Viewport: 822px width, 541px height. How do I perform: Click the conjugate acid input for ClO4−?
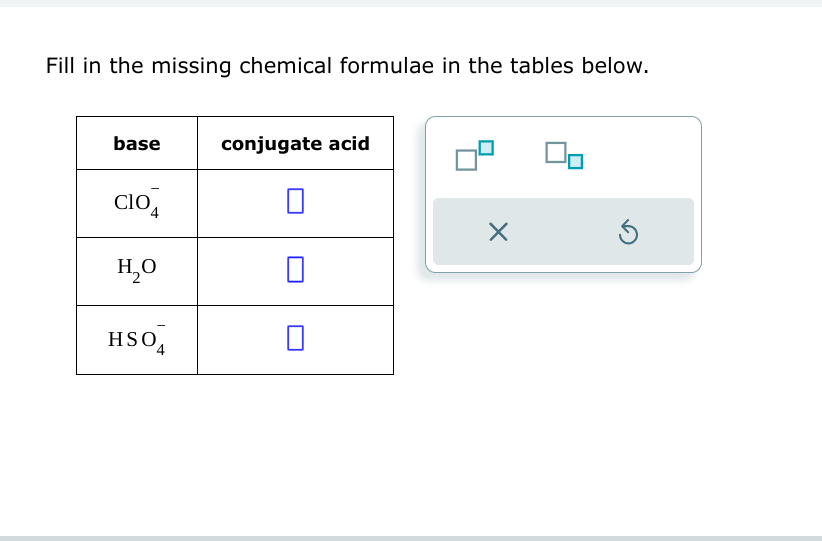(295, 201)
